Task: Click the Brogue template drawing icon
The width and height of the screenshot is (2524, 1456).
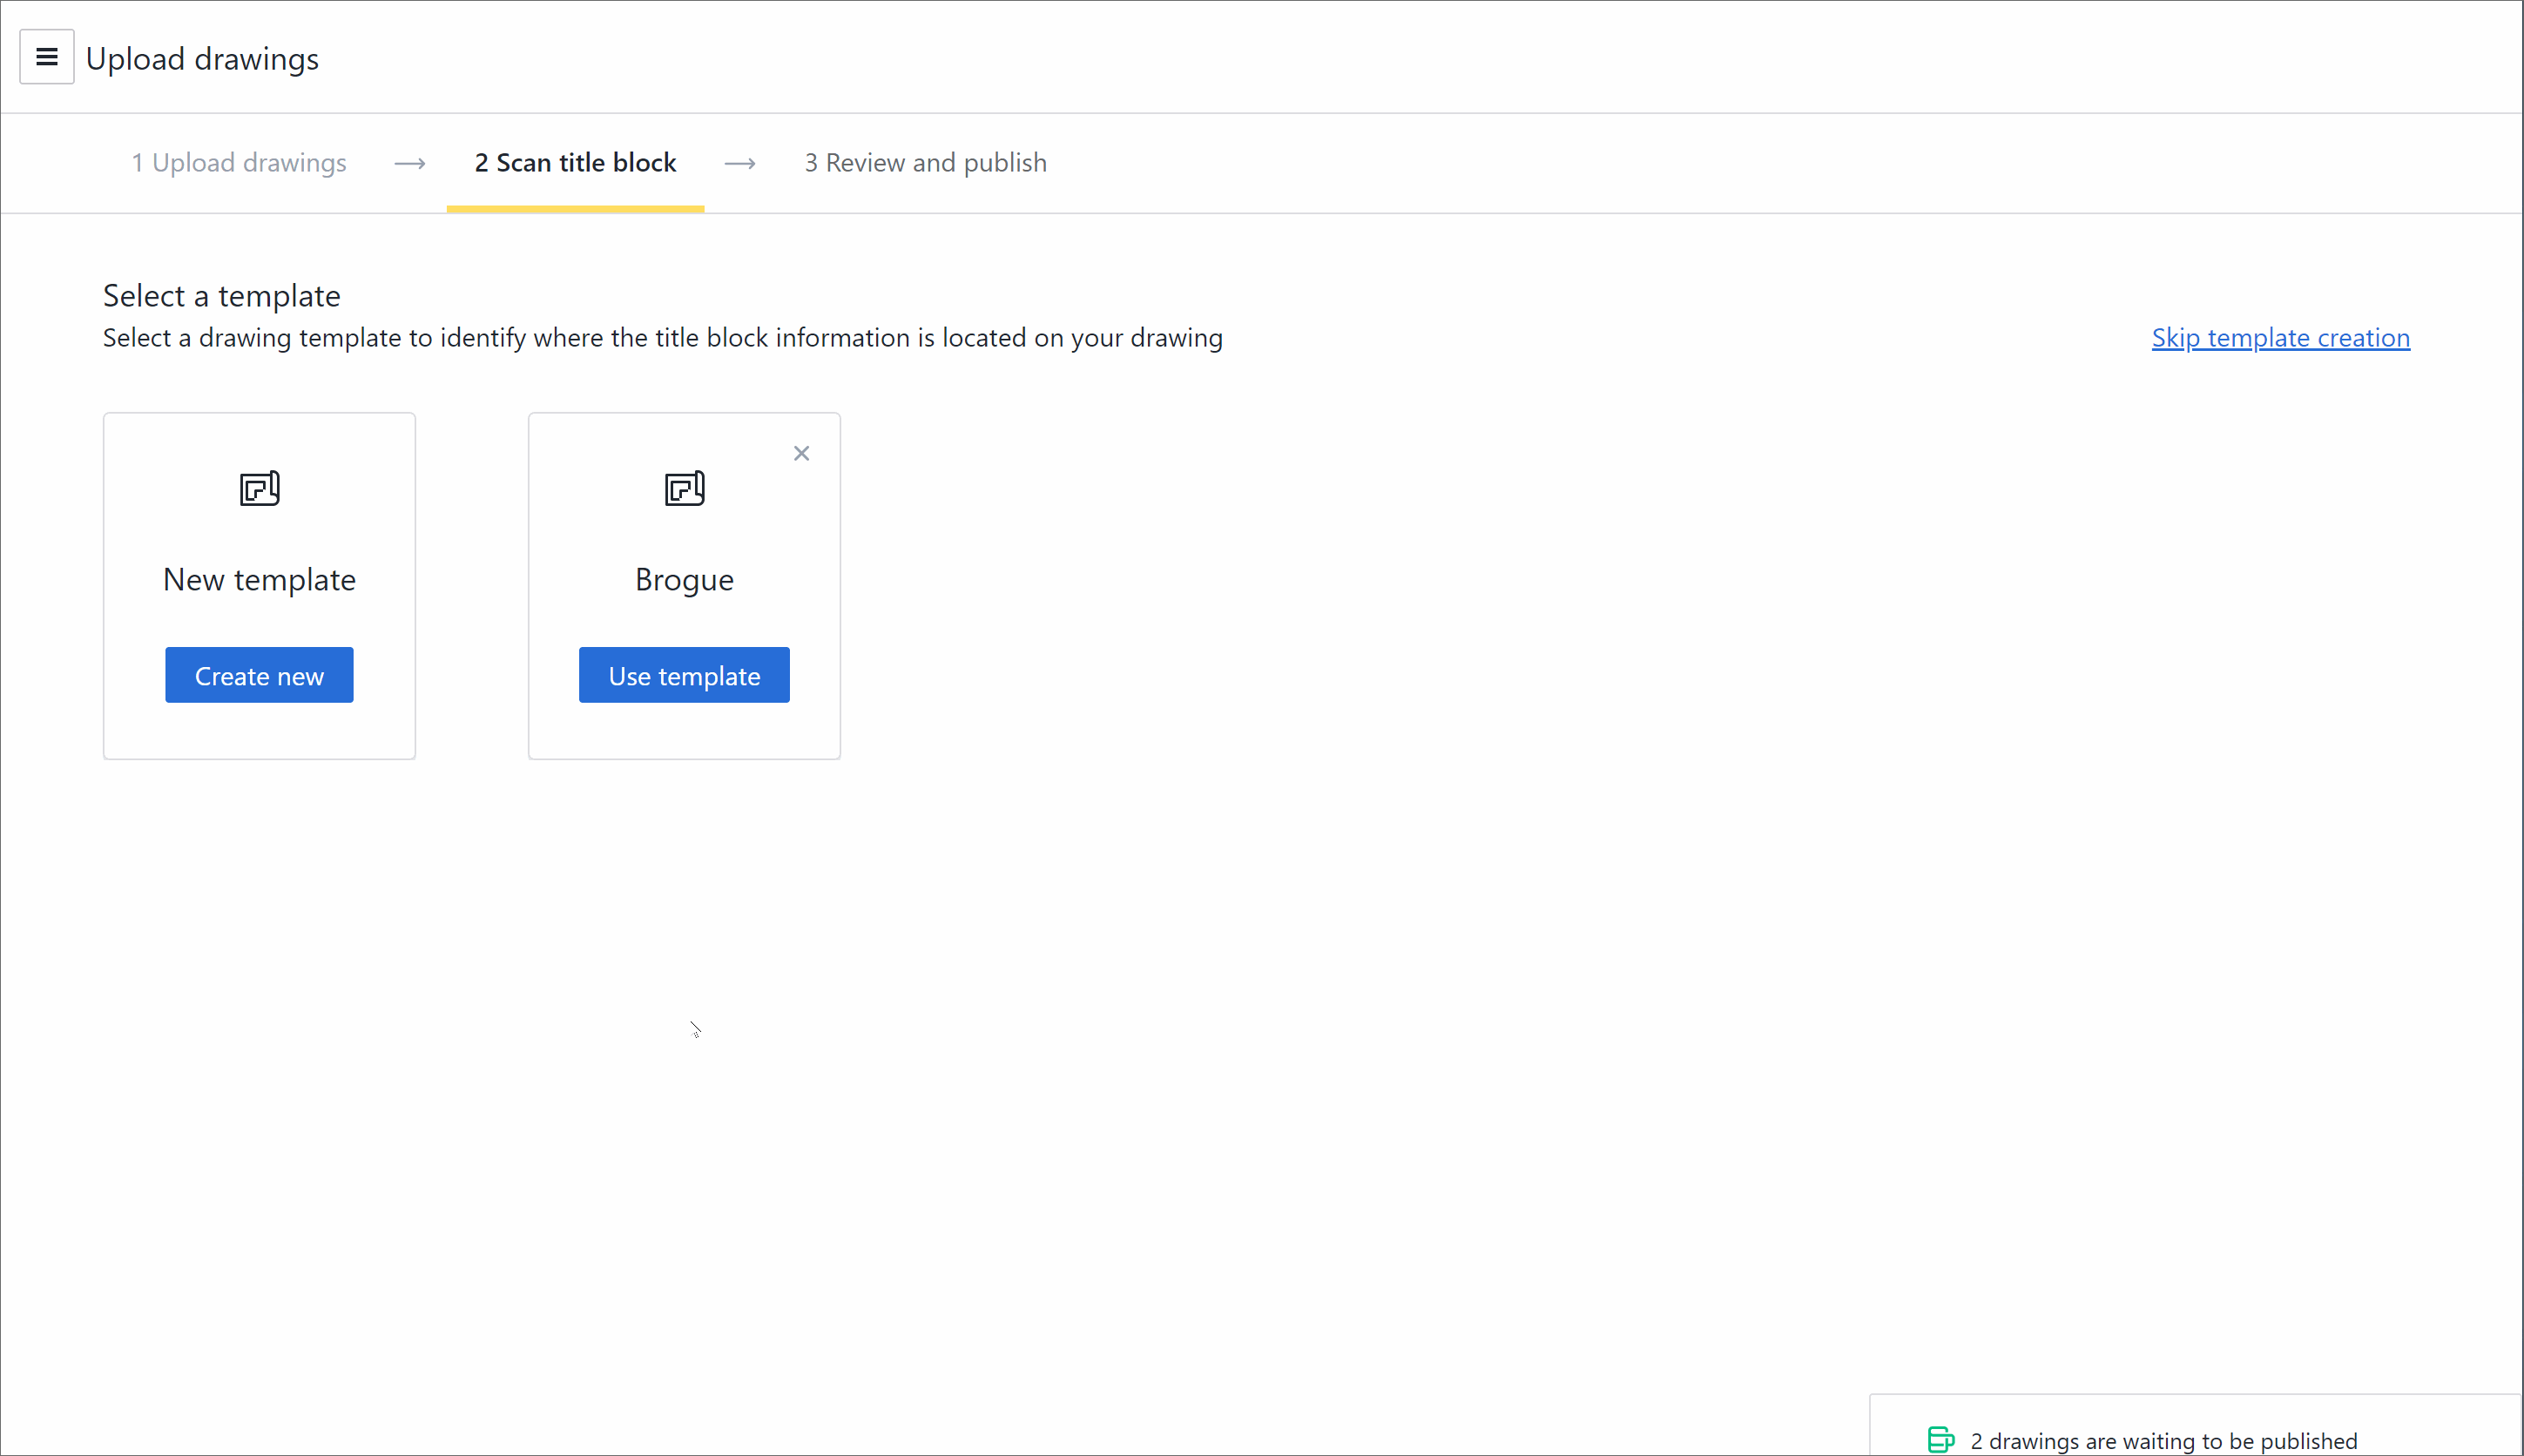Action: (x=684, y=488)
